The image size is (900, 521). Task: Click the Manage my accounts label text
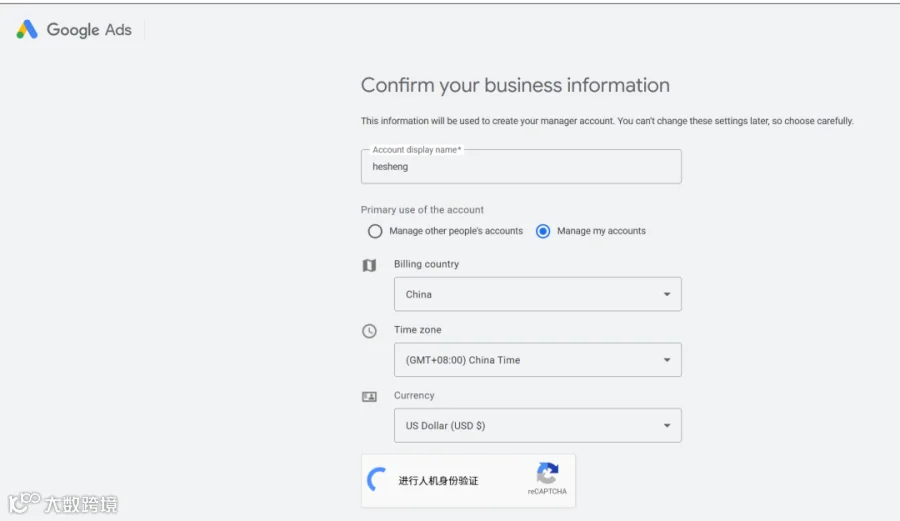(601, 231)
